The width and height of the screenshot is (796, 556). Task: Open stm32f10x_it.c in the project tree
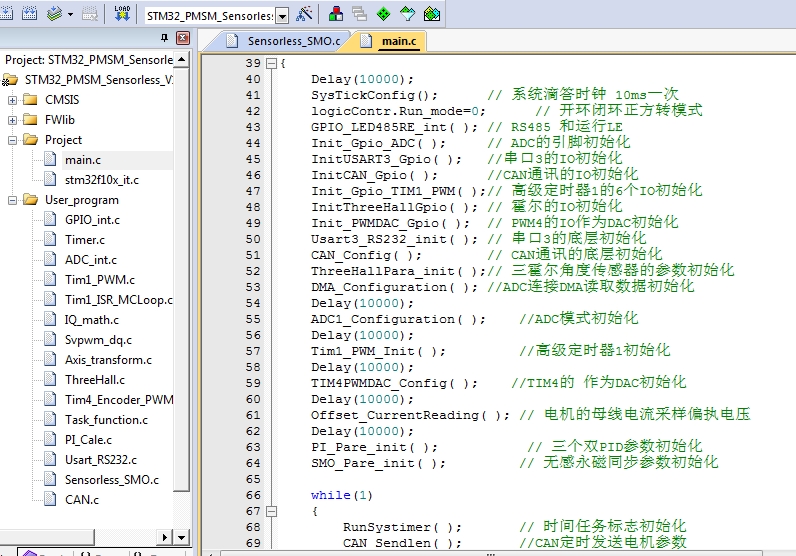pyautogui.click(x=102, y=180)
